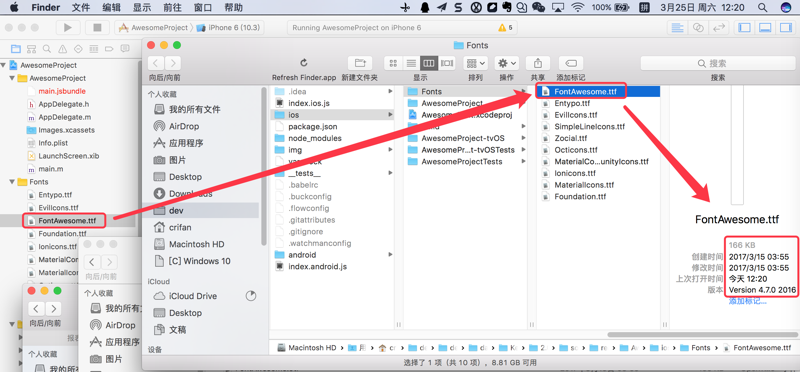Open the arrange (排列) dropdown
The image size is (800, 372).
tap(476, 63)
